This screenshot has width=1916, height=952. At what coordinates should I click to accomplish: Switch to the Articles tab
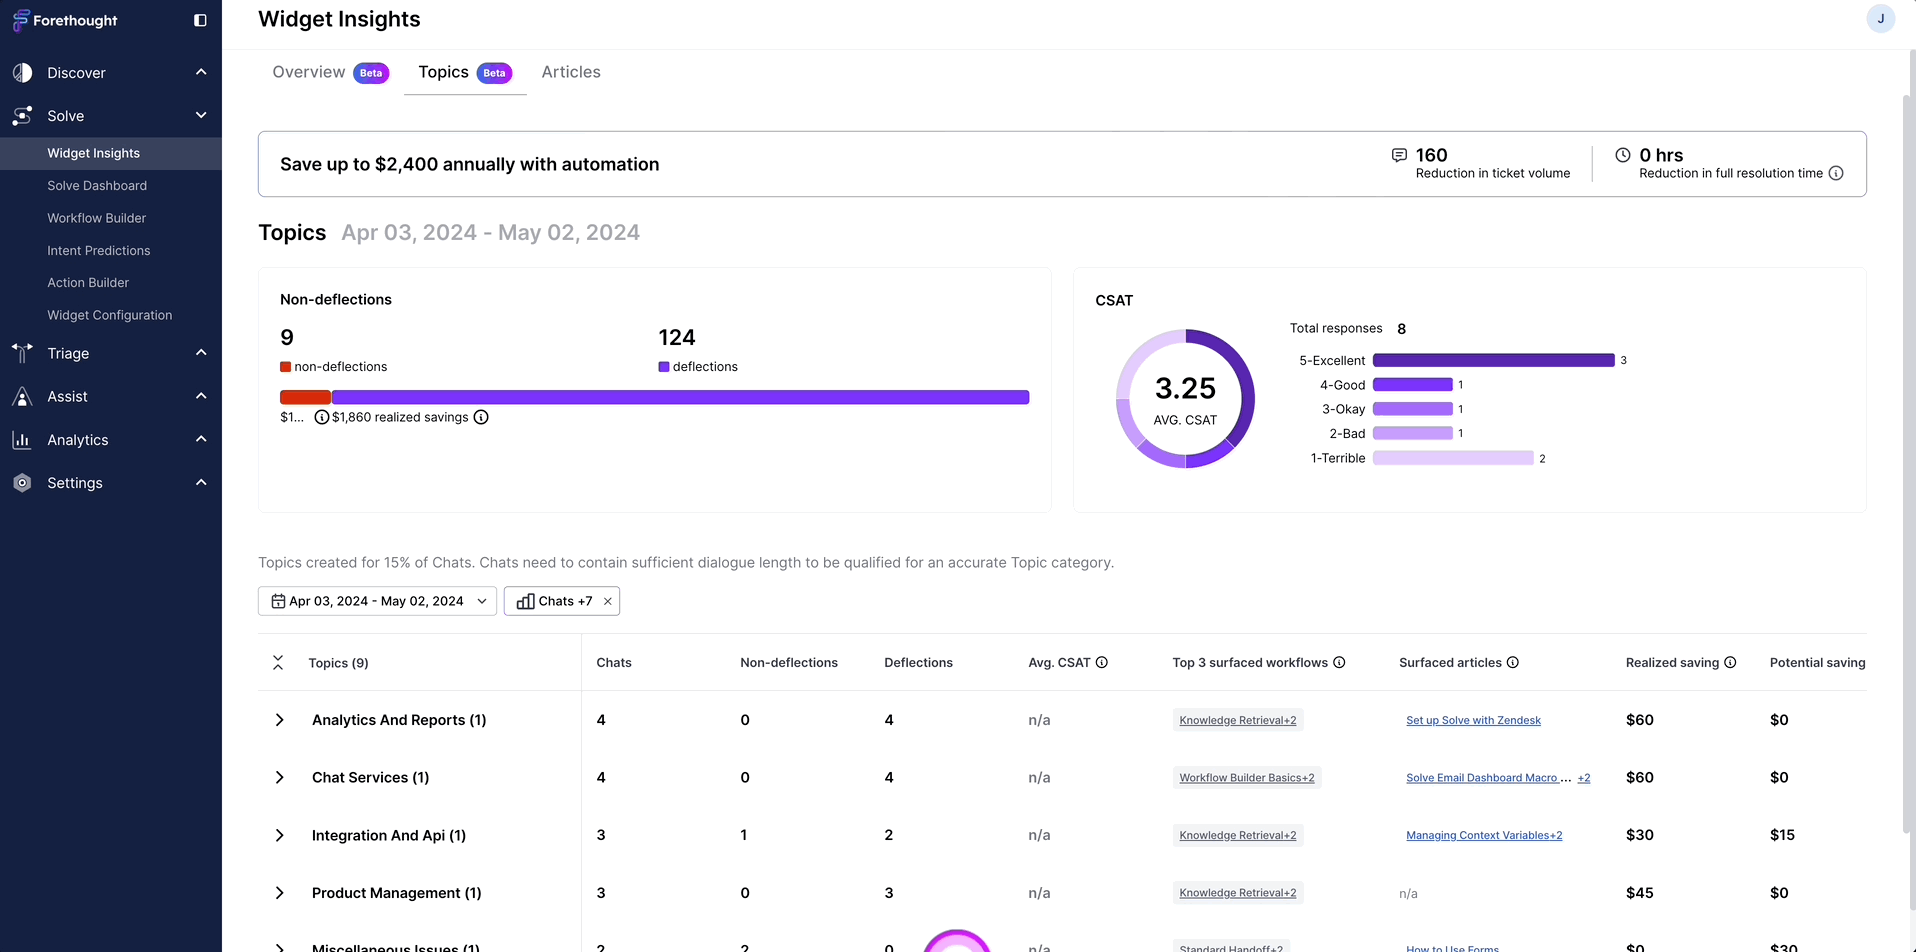tap(571, 72)
